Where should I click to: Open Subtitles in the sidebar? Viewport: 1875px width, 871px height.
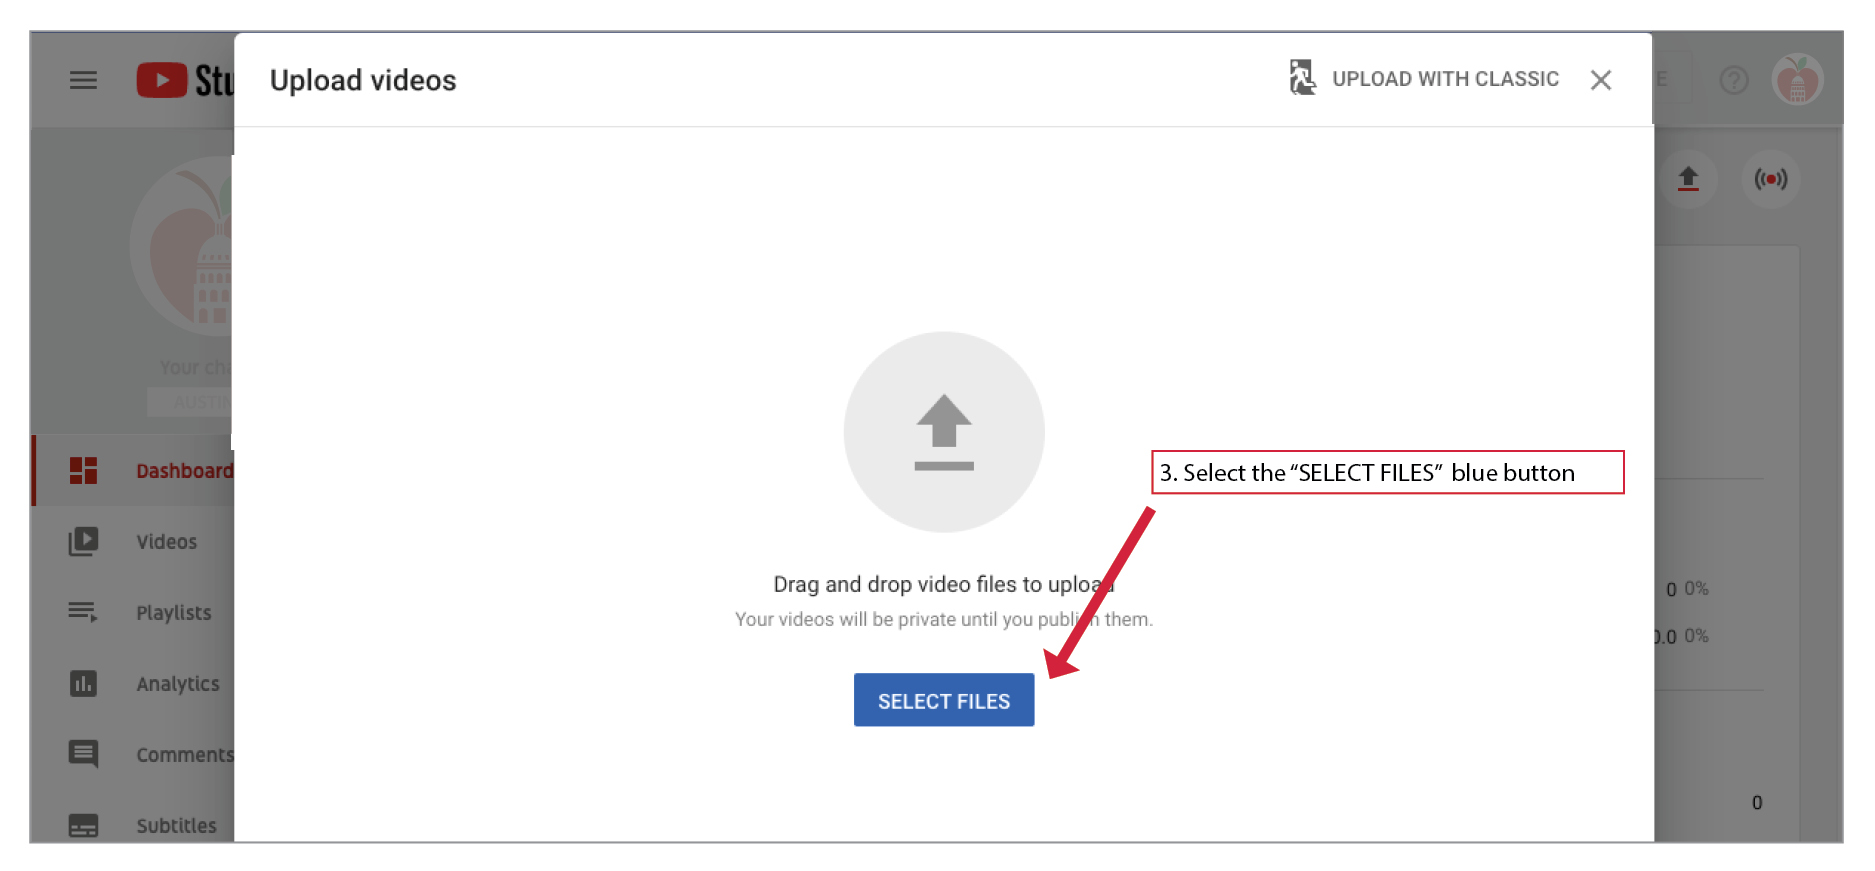[176, 826]
